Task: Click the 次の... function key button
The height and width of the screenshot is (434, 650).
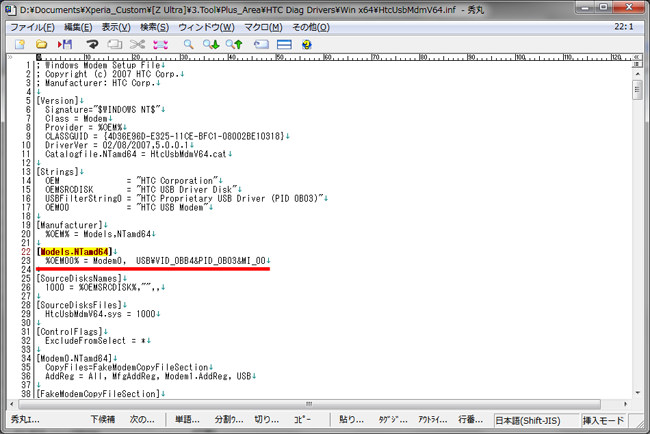Action: [x=142, y=419]
